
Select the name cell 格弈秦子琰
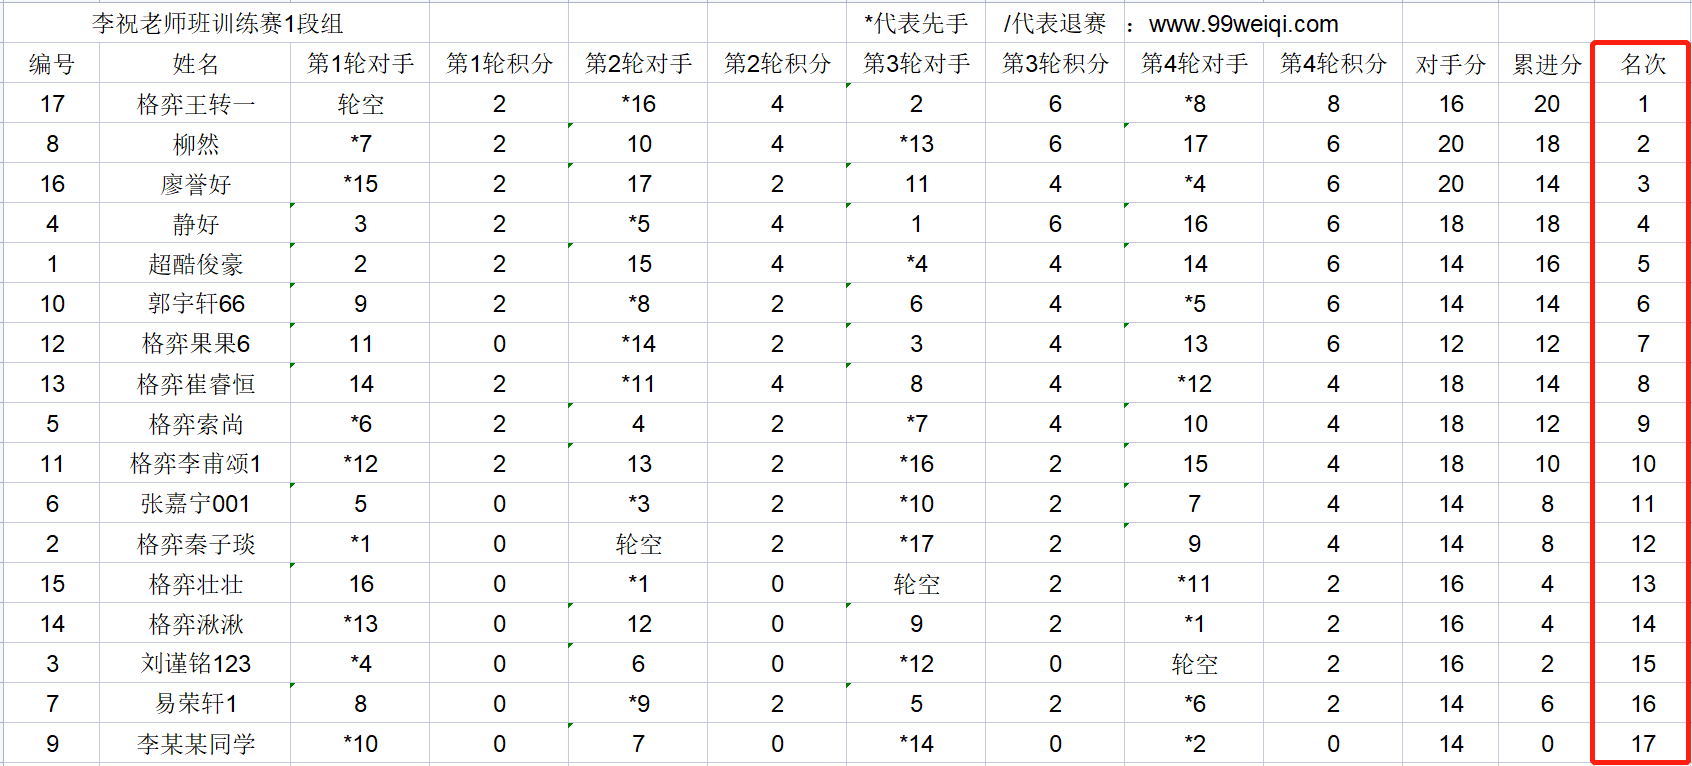tap(196, 544)
